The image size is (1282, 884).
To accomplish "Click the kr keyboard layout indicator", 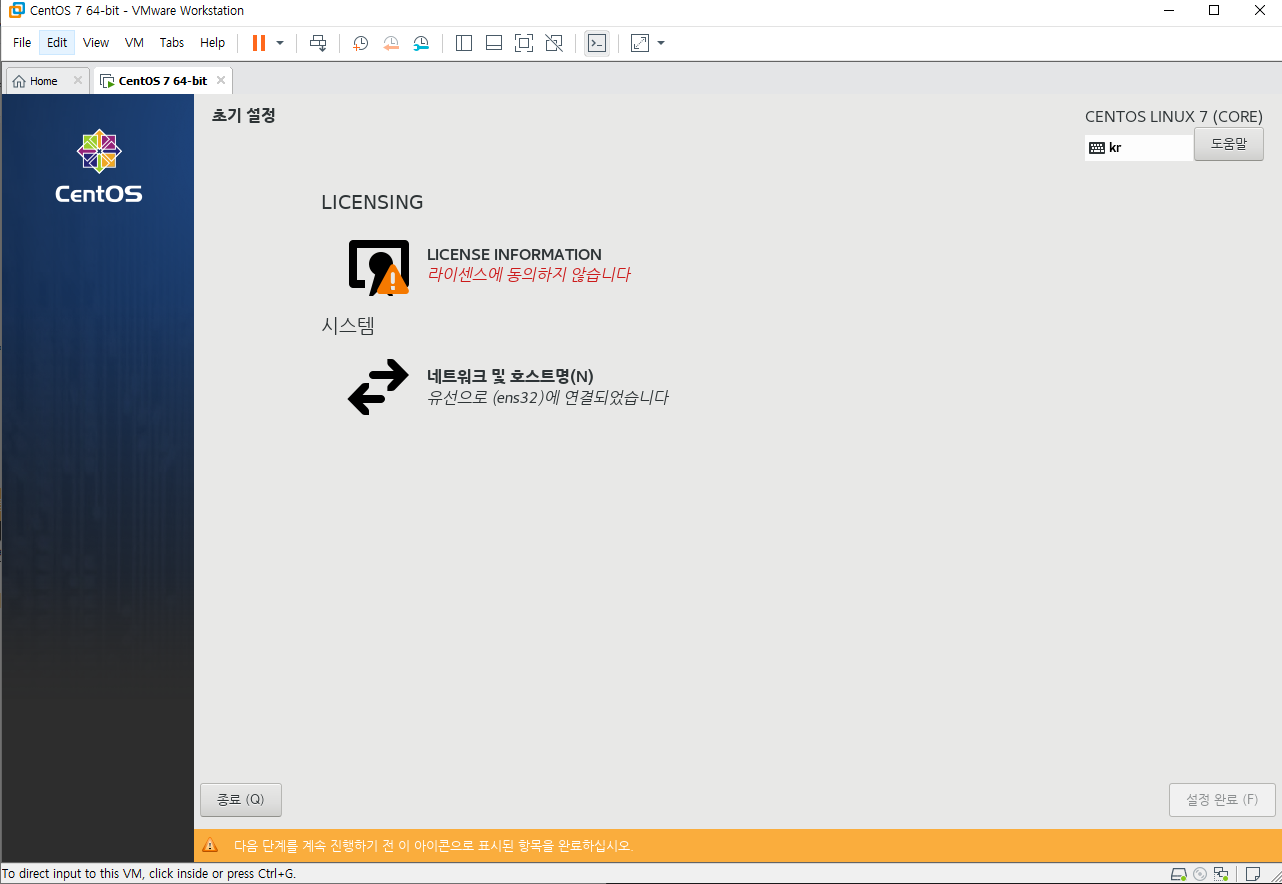I will click(1139, 147).
